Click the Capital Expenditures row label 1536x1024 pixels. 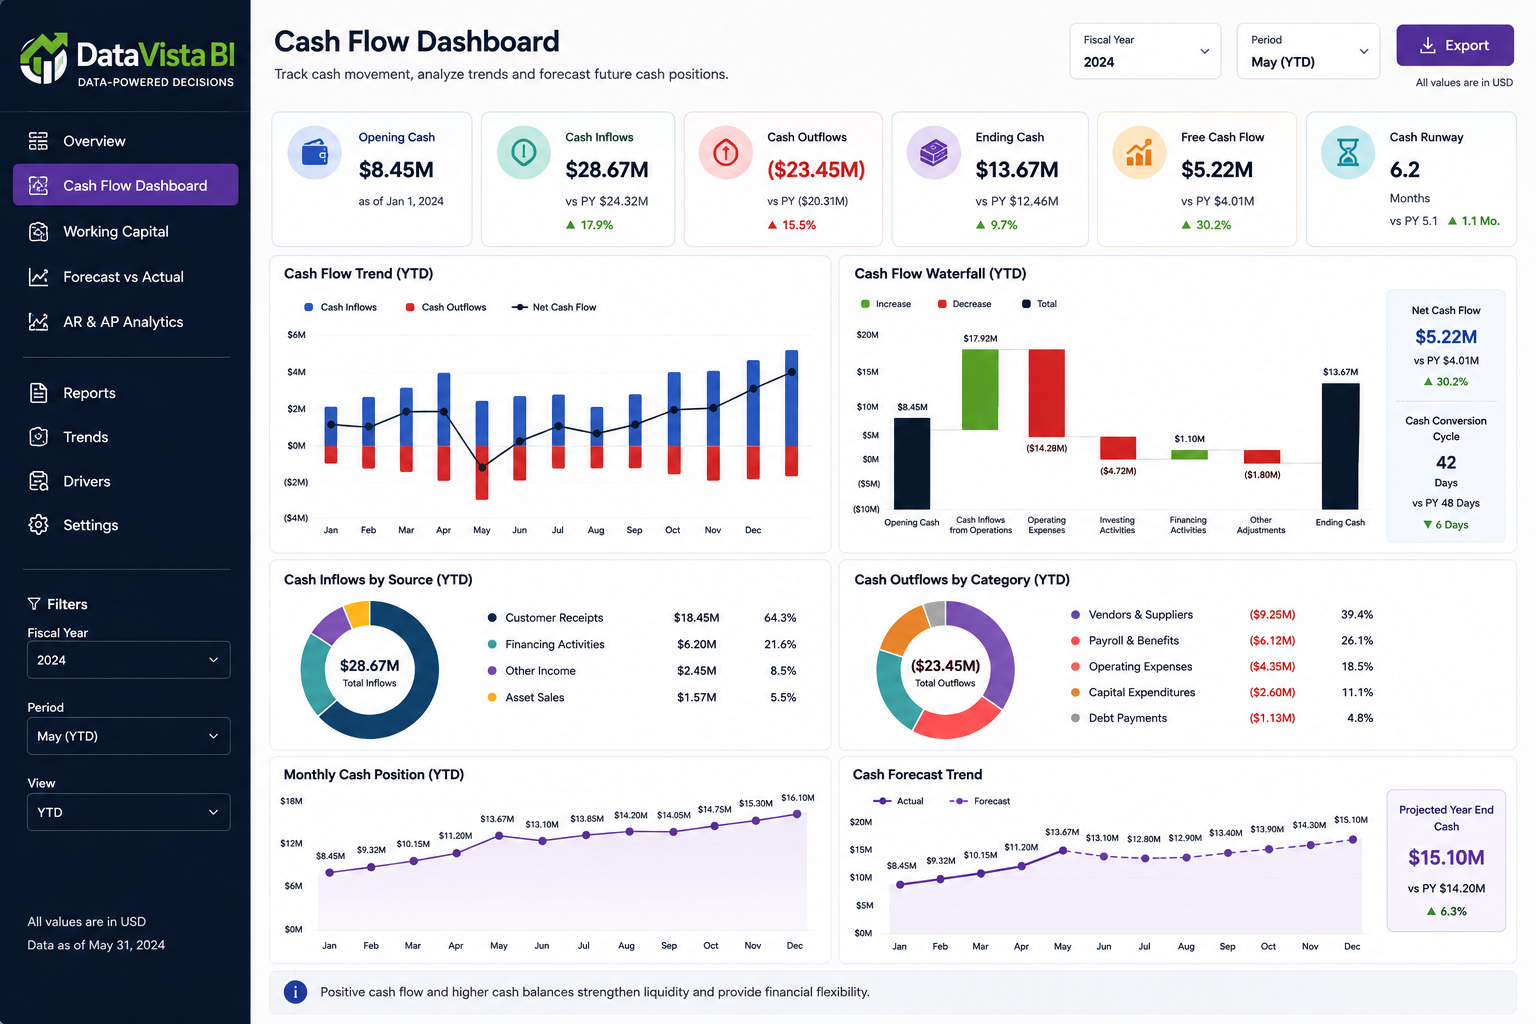pyautogui.click(x=1142, y=692)
